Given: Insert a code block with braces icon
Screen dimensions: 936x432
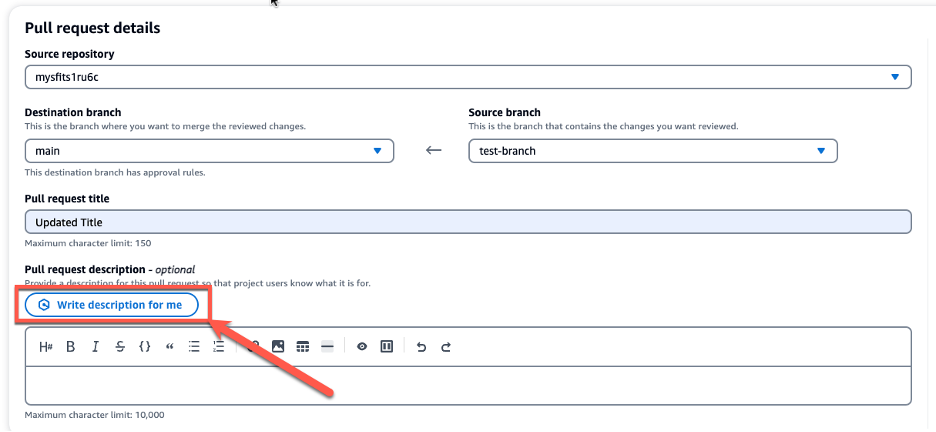Looking at the screenshot, I should coord(144,347).
